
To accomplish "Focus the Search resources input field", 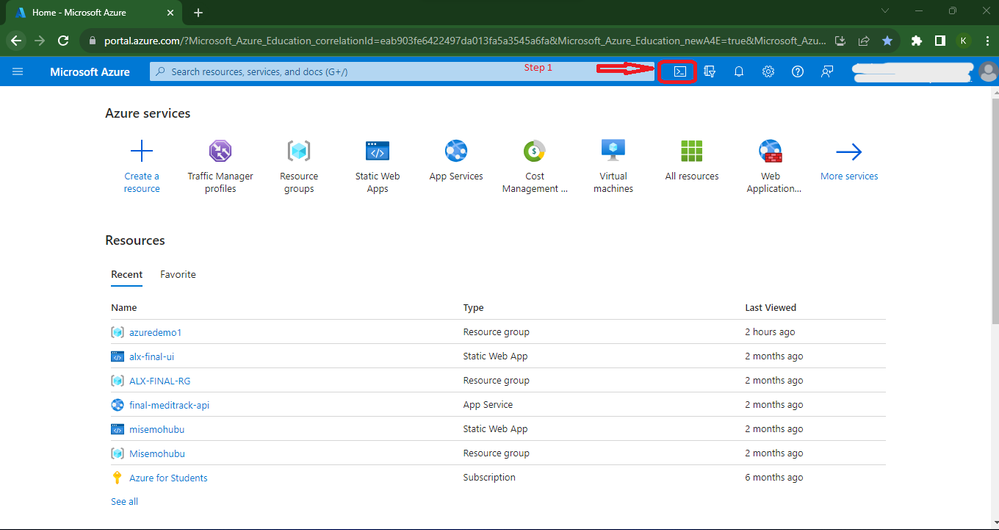I will [x=401, y=72].
